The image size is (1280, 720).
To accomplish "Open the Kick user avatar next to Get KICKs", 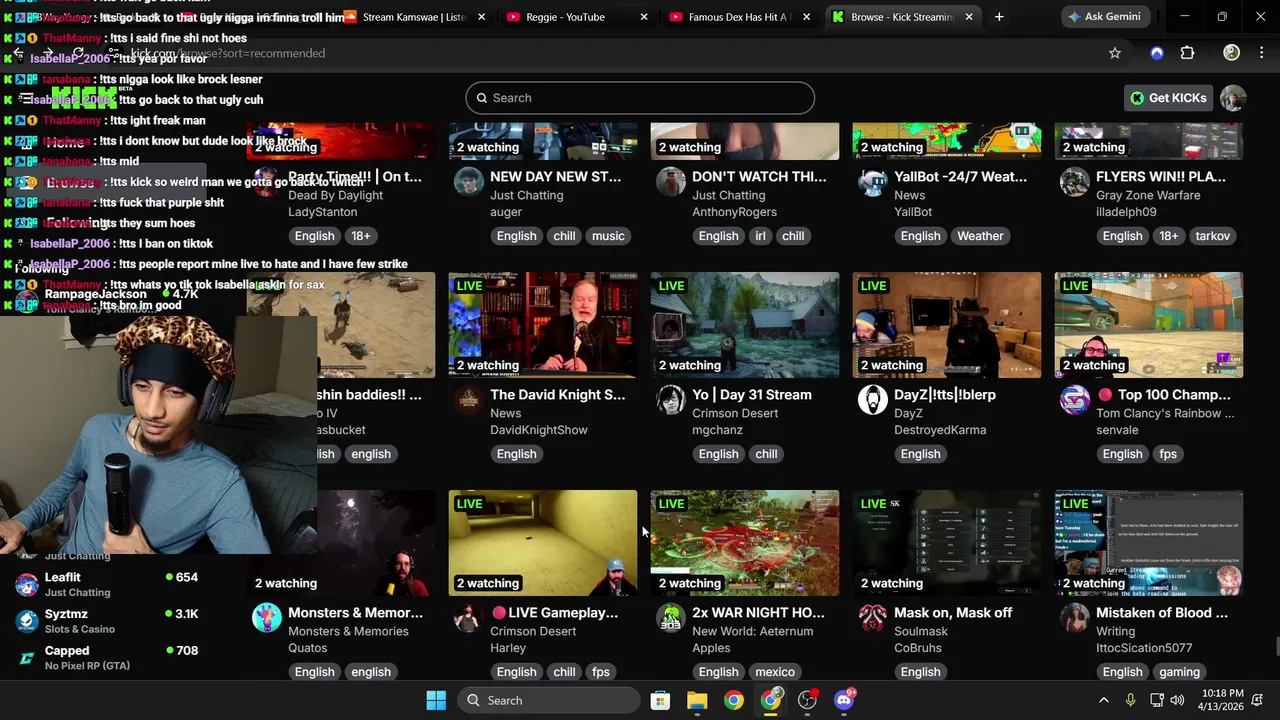I will [x=1233, y=98].
